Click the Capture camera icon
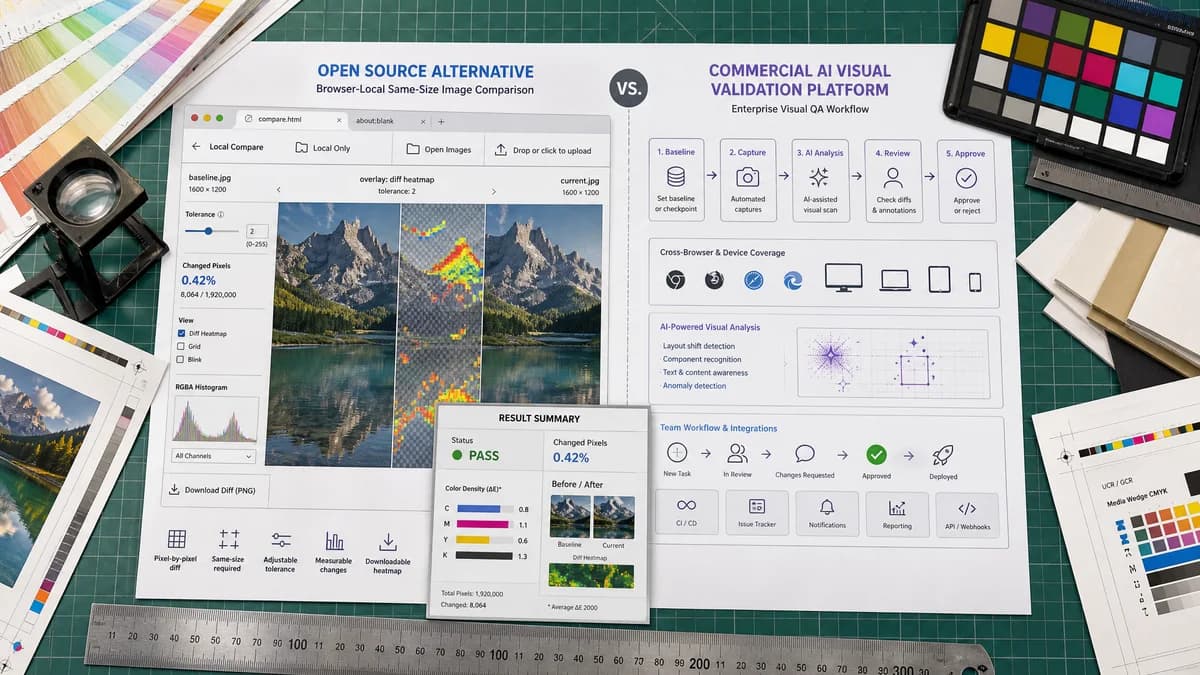The image size is (1200, 675). point(747,177)
